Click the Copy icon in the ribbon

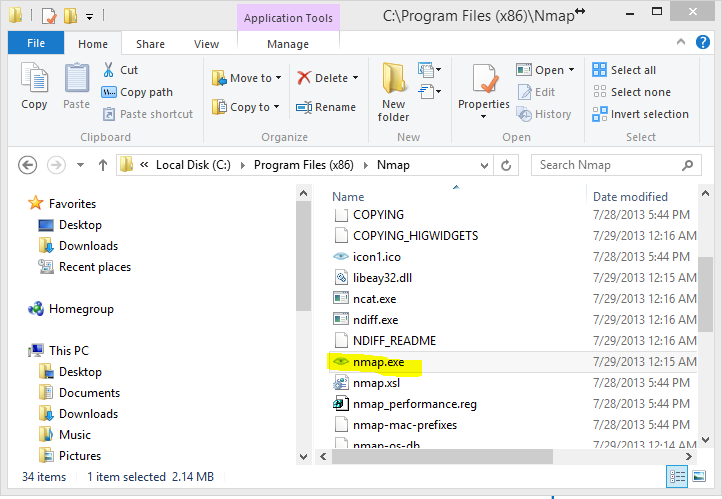(x=34, y=77)
